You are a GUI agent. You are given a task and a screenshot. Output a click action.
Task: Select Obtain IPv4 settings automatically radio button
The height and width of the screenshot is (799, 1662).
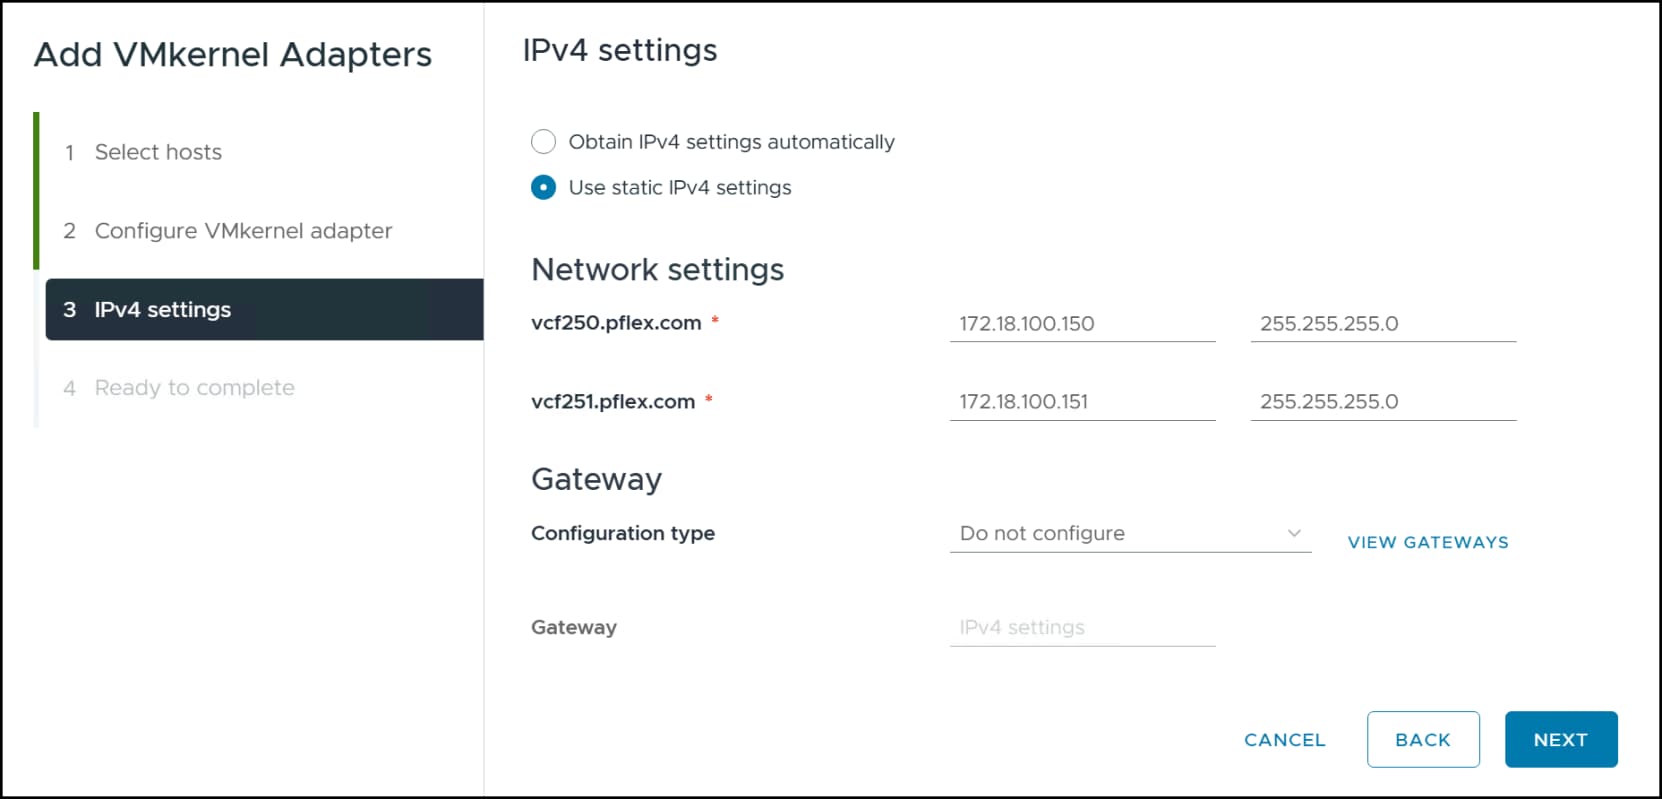point(543,142)
